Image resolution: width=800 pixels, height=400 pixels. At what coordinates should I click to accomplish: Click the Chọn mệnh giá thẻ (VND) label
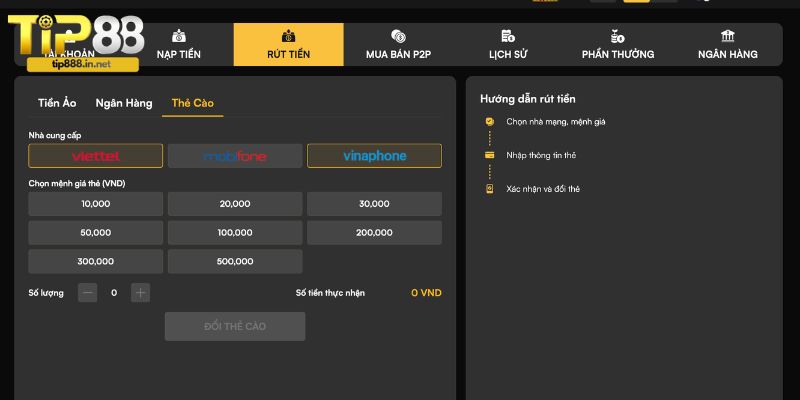77,184
